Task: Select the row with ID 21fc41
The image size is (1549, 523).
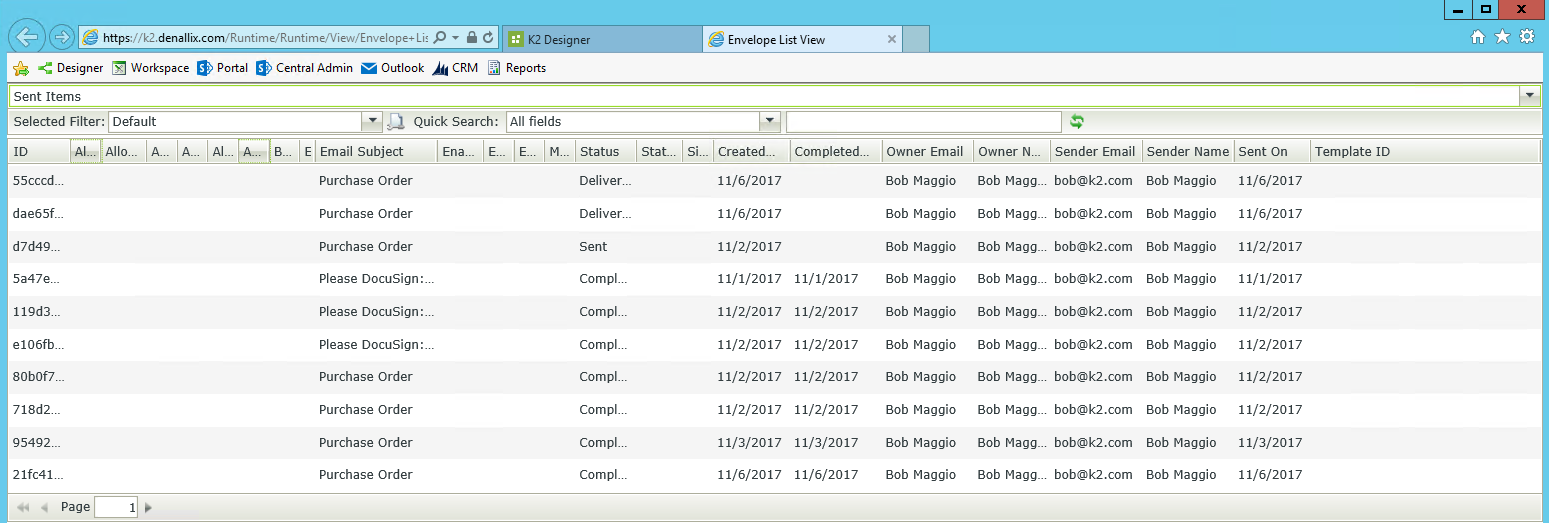Action: pos(775,475)
